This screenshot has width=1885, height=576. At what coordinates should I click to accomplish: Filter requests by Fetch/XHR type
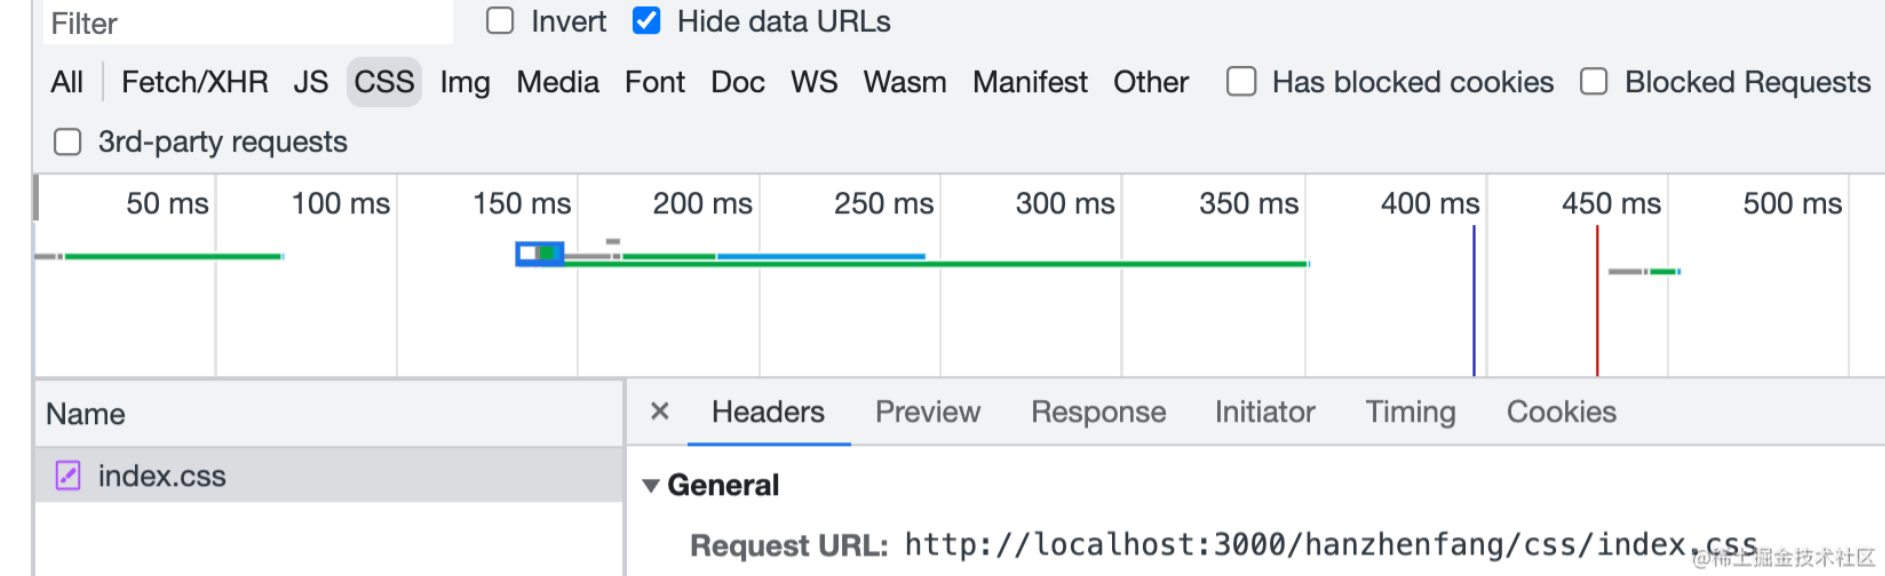click(x=194, y=82)
